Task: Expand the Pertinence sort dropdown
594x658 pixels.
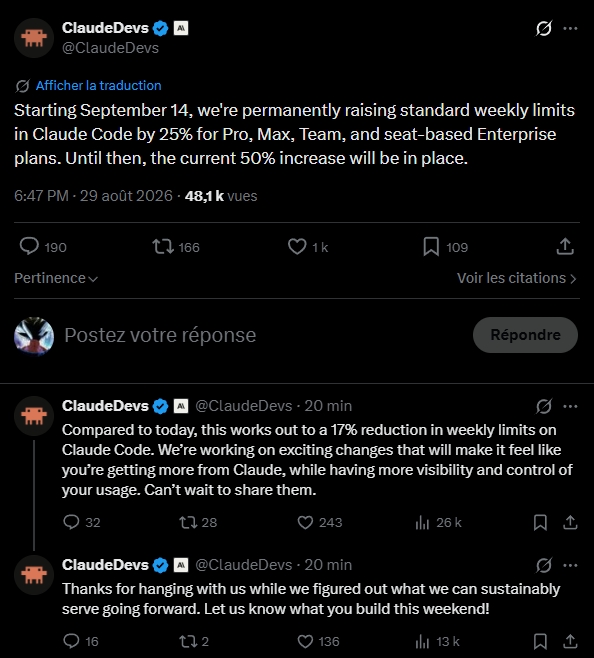Action: point(56,278)
